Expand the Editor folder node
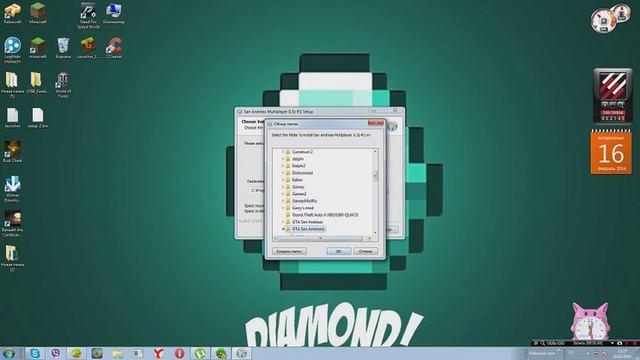 [x=282, y=180]
